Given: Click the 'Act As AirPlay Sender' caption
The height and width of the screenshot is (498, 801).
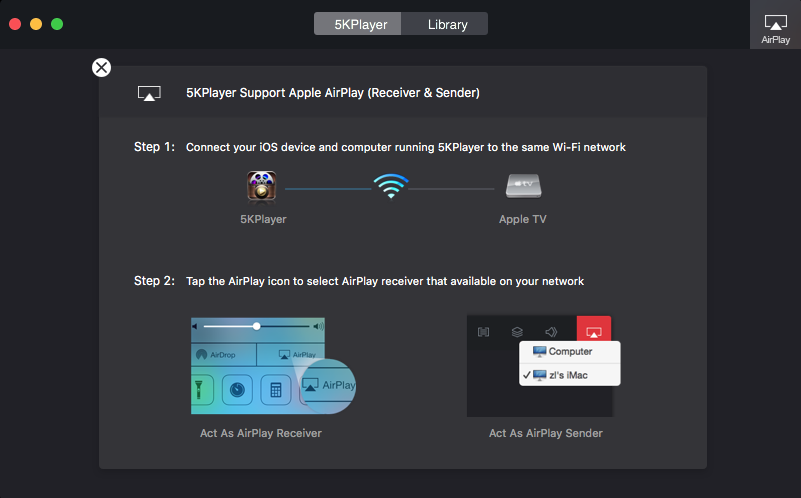Looking at the screenshot, I should [x=546, y=433].
